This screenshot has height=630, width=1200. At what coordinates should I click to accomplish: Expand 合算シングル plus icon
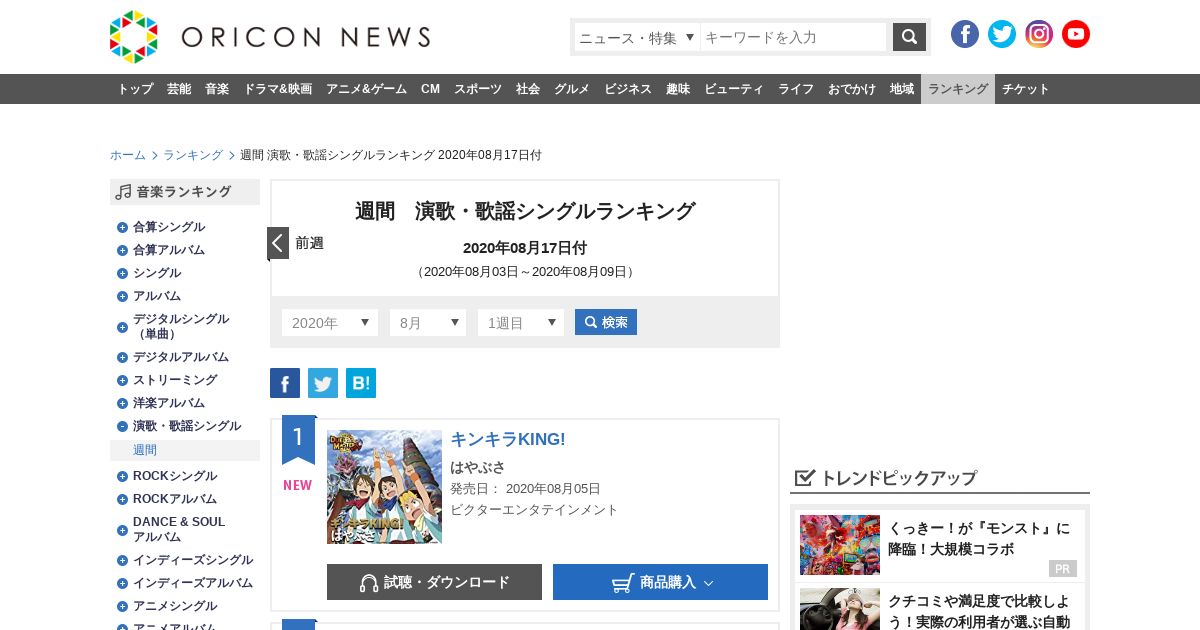coord(122,227)
